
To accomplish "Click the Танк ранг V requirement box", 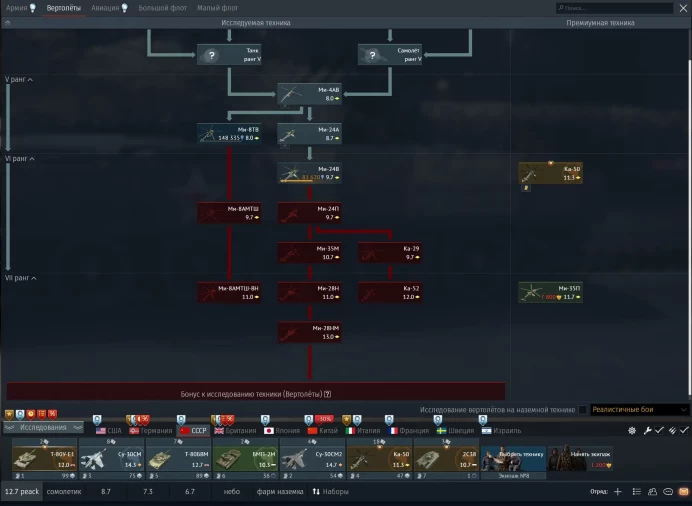I will (229, 55).
